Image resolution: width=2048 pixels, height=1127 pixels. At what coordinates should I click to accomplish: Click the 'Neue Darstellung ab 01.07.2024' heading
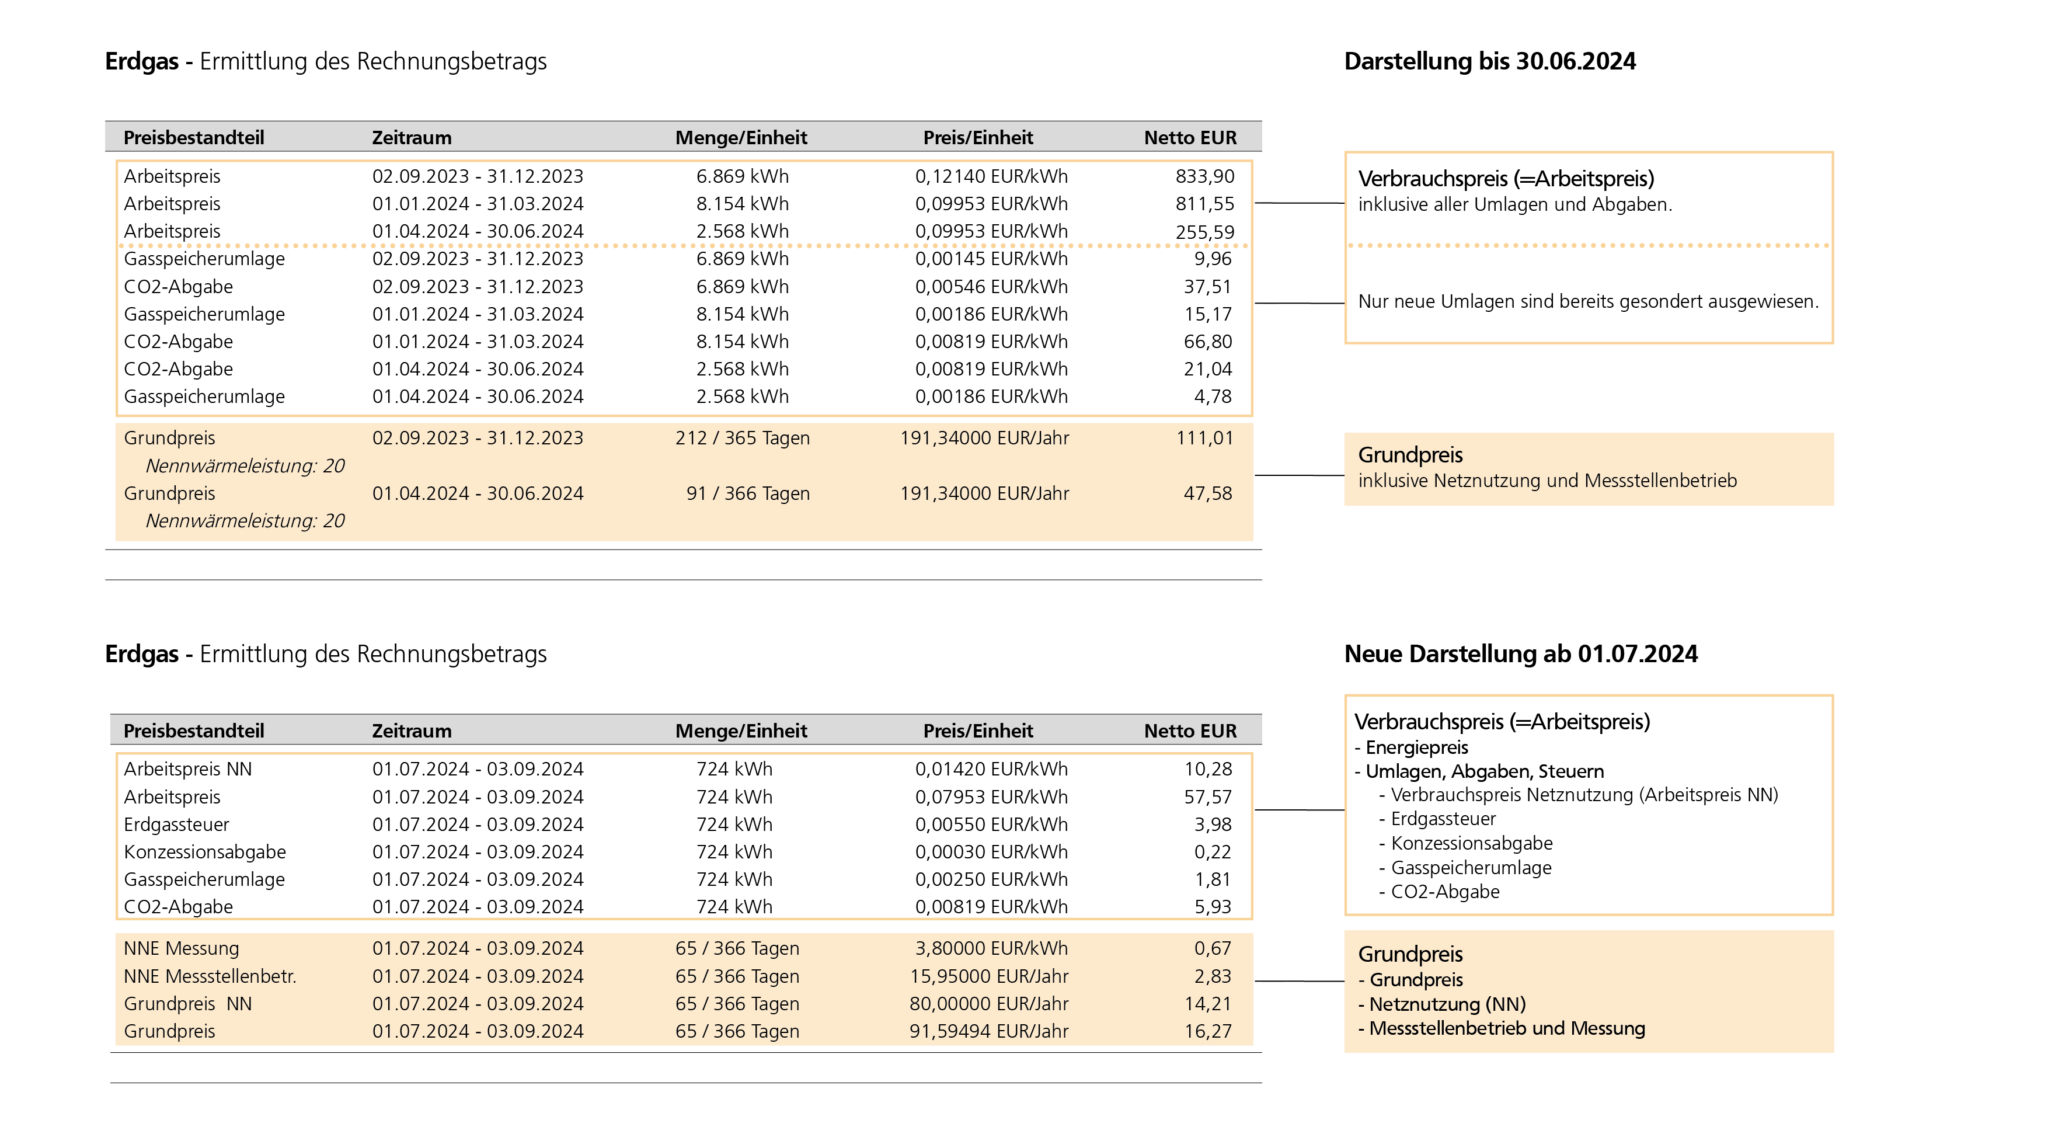pyautogui.click(x=1520, y=655)
